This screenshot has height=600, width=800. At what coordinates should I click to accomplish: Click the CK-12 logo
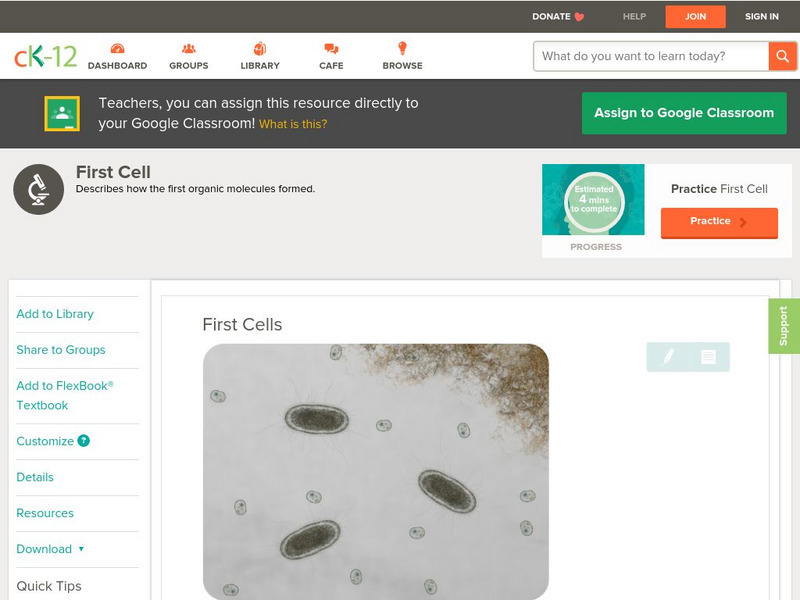point(45,56)
